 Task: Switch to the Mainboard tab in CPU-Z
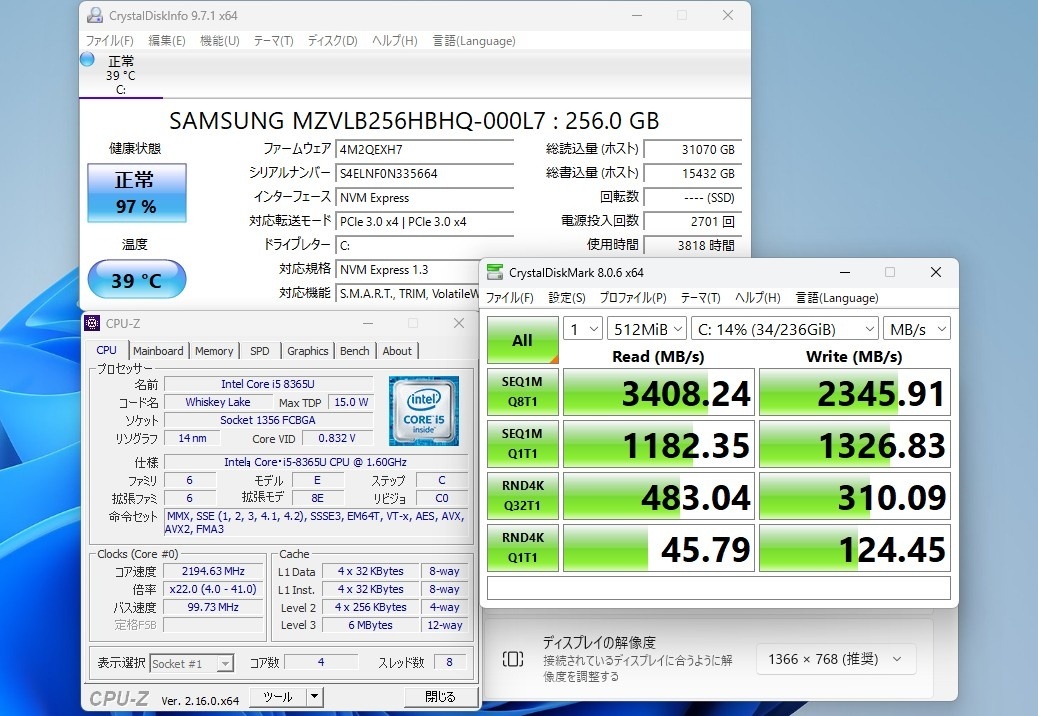click(158, 351)
